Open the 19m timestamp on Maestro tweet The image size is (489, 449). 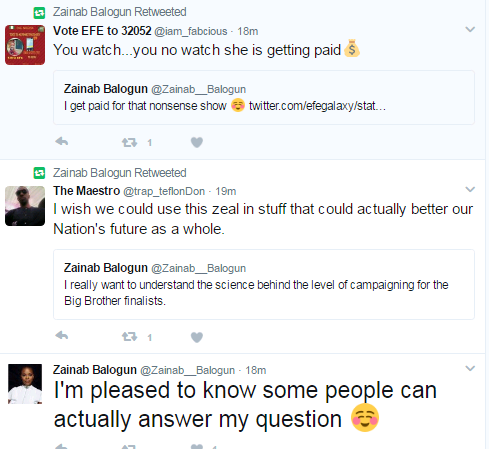(226, 191)
